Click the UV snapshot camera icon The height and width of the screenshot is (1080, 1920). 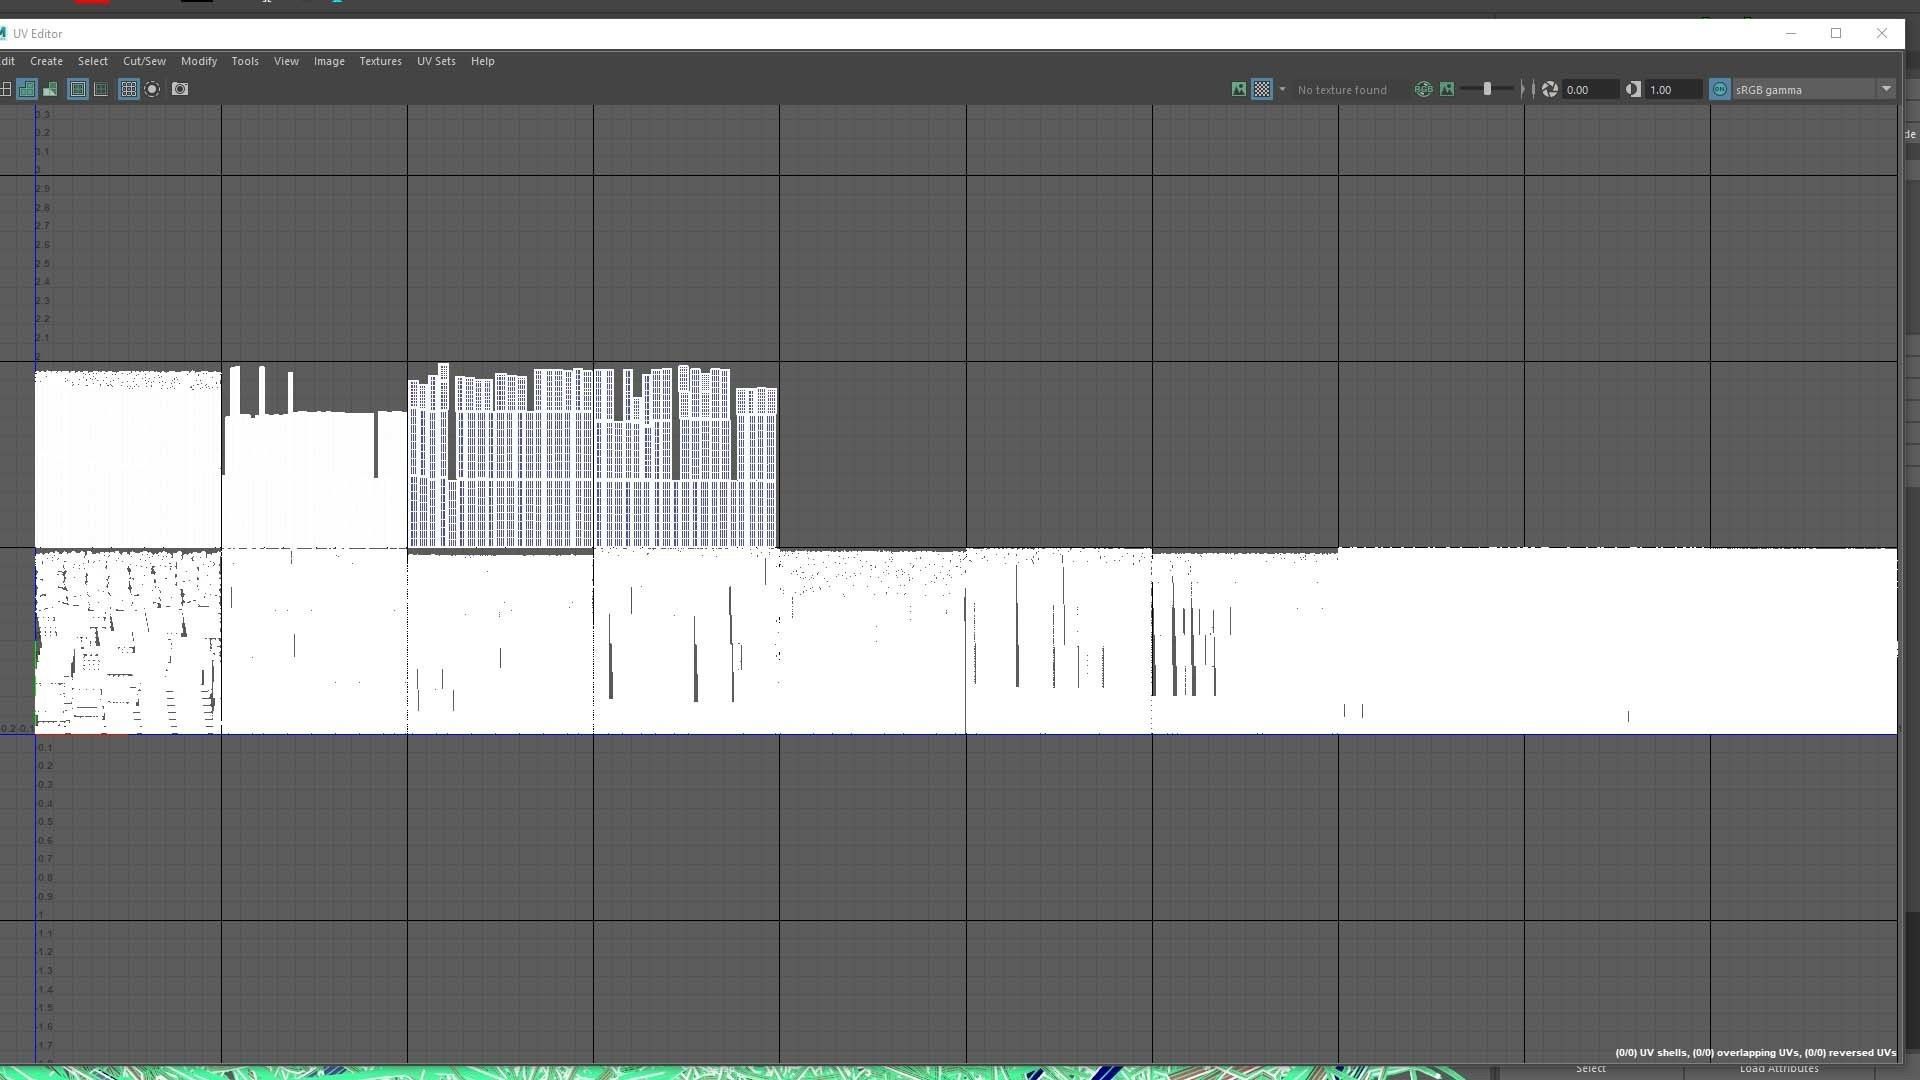click(x=180, y=89)
